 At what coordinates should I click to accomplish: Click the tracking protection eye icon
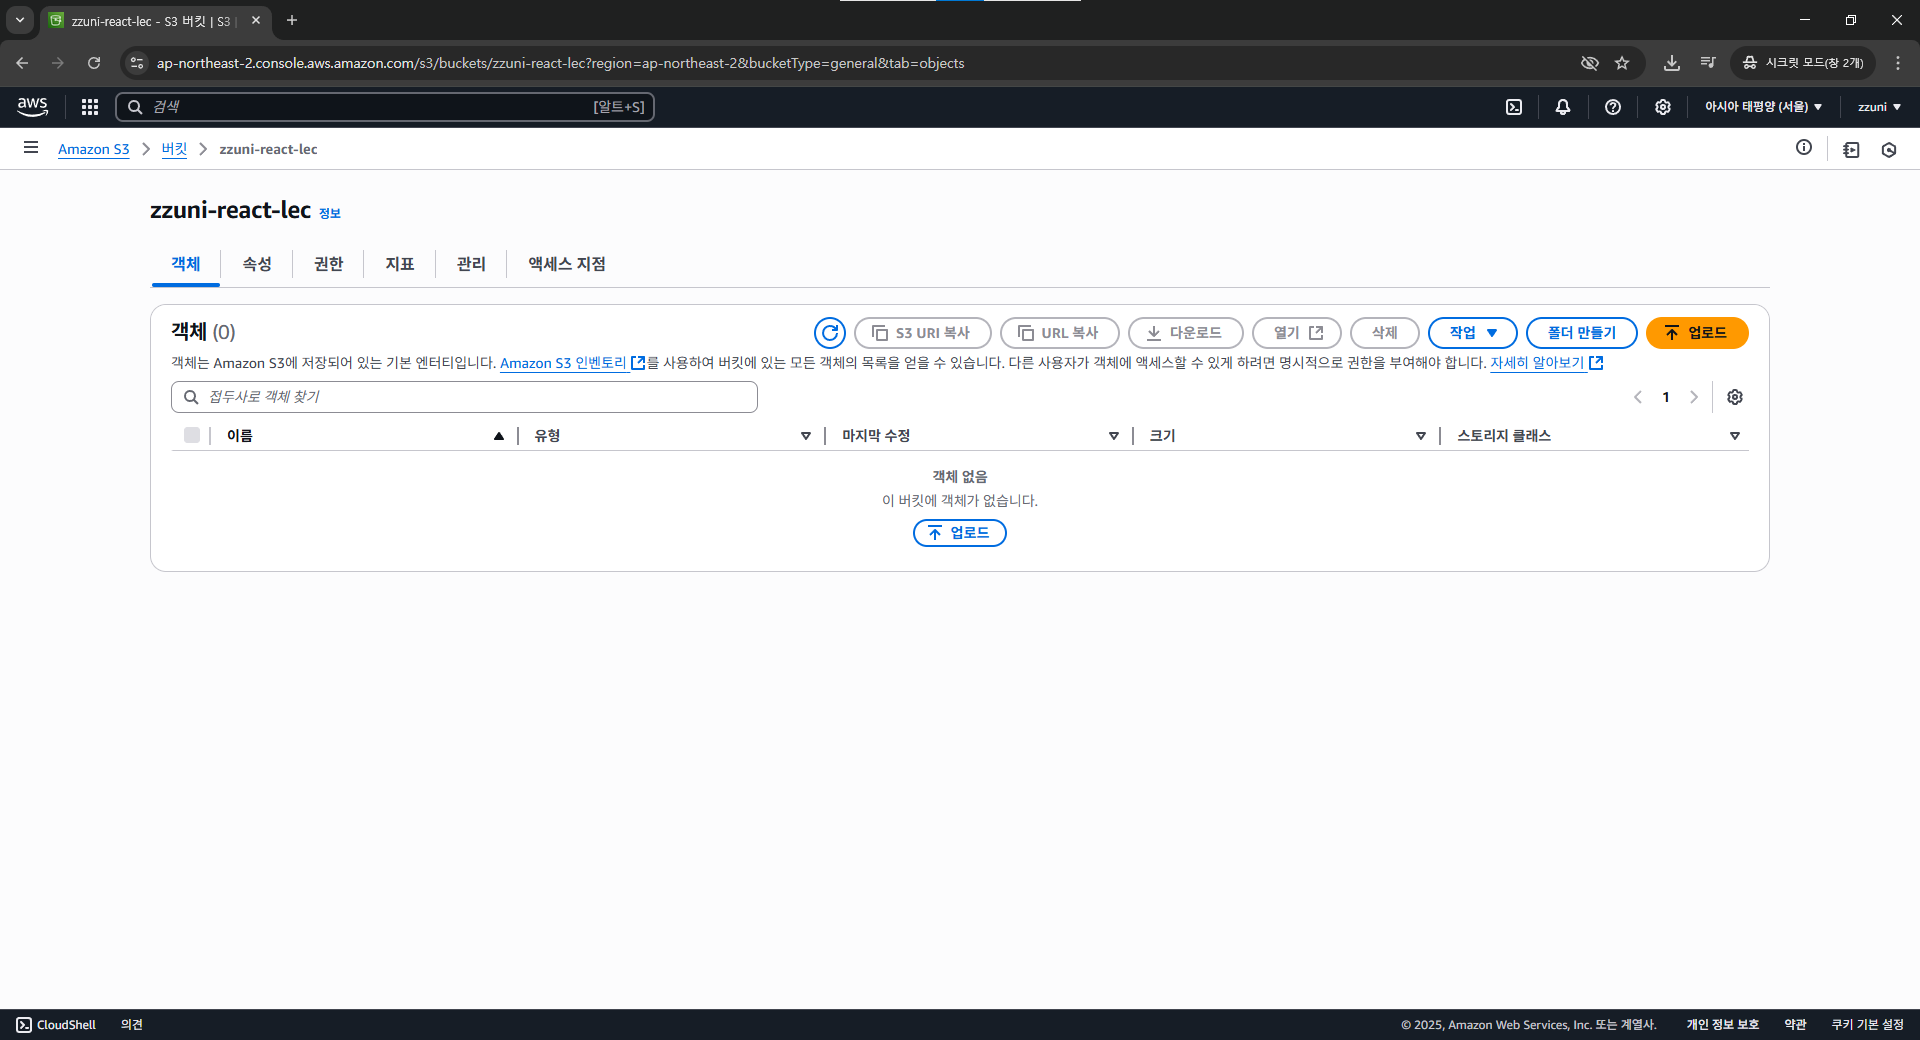click(1589, 63)
